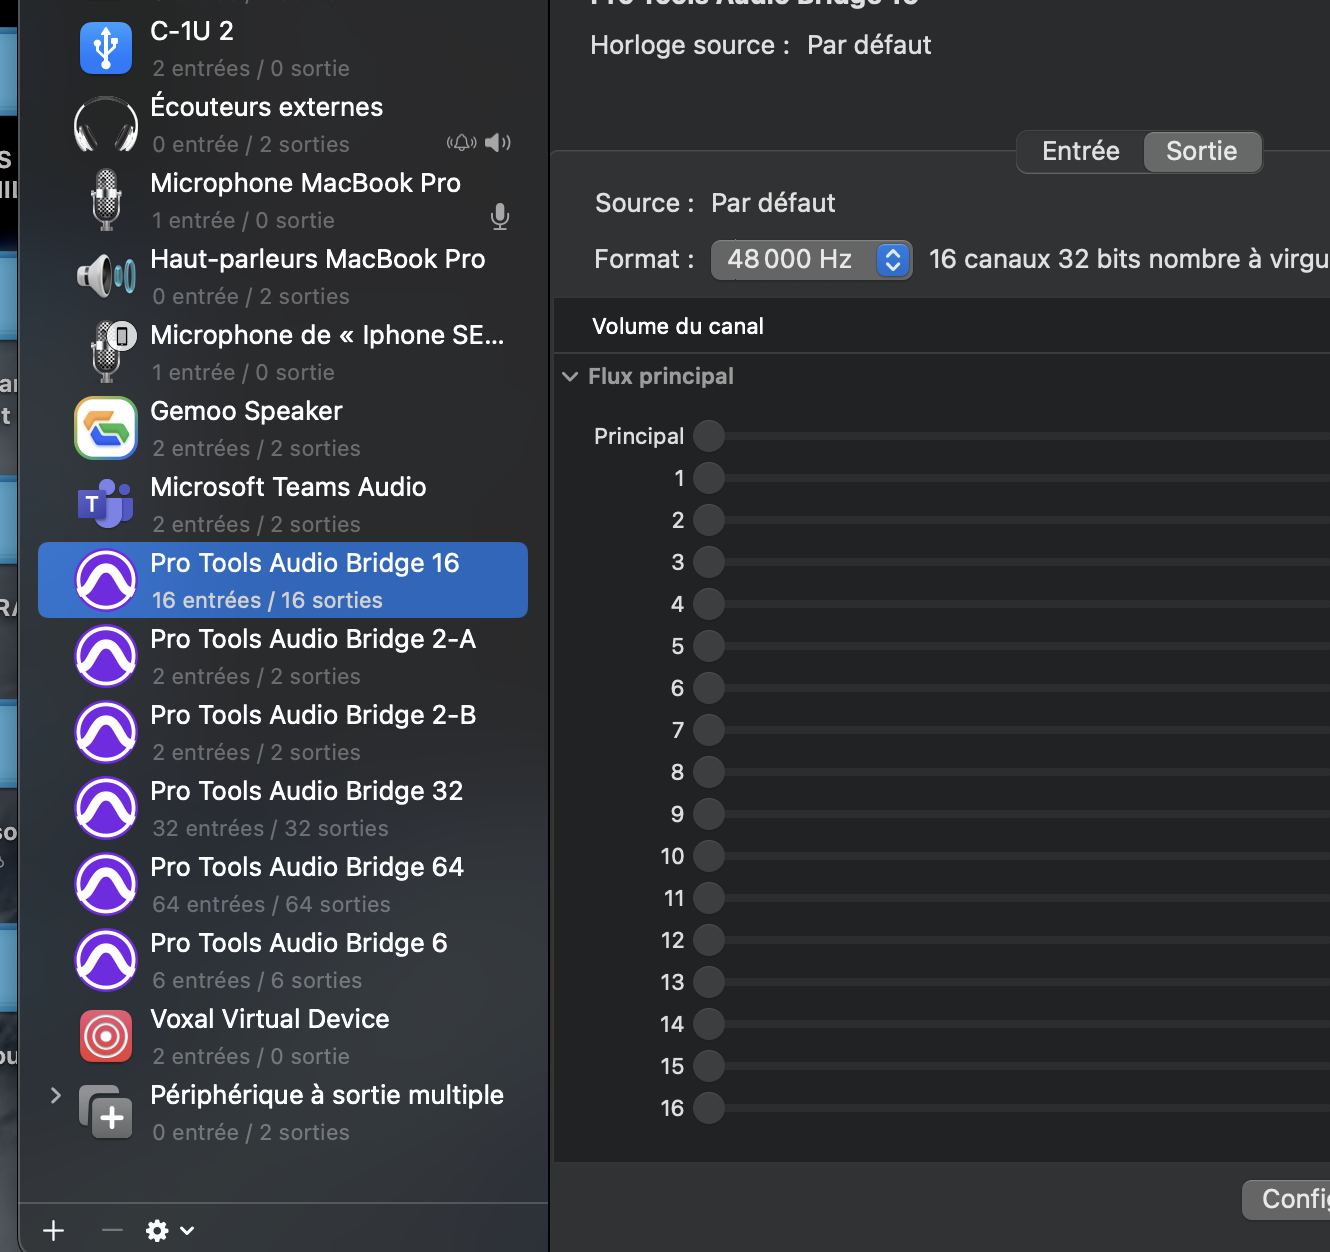Switch to the Sortie tab

1201,152
